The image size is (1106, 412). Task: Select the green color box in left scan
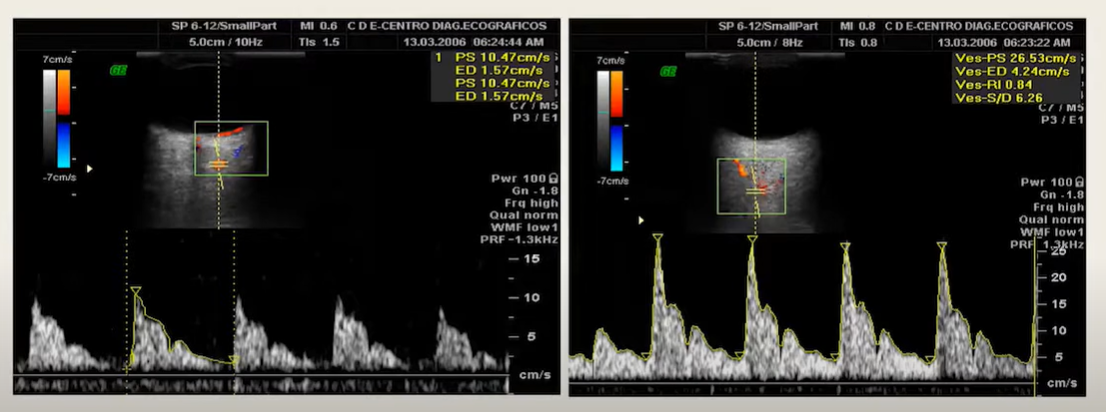pyautogui.click(x=231, y=148)
